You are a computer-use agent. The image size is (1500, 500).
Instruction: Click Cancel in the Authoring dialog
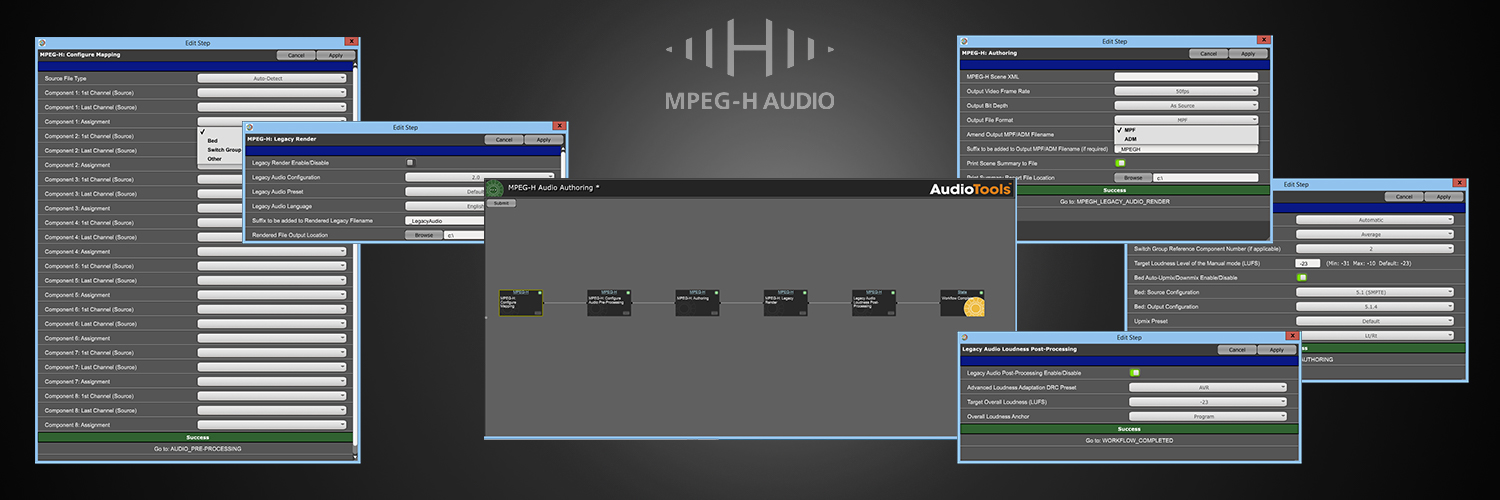pyautogui.click(x=1208, y=54)
